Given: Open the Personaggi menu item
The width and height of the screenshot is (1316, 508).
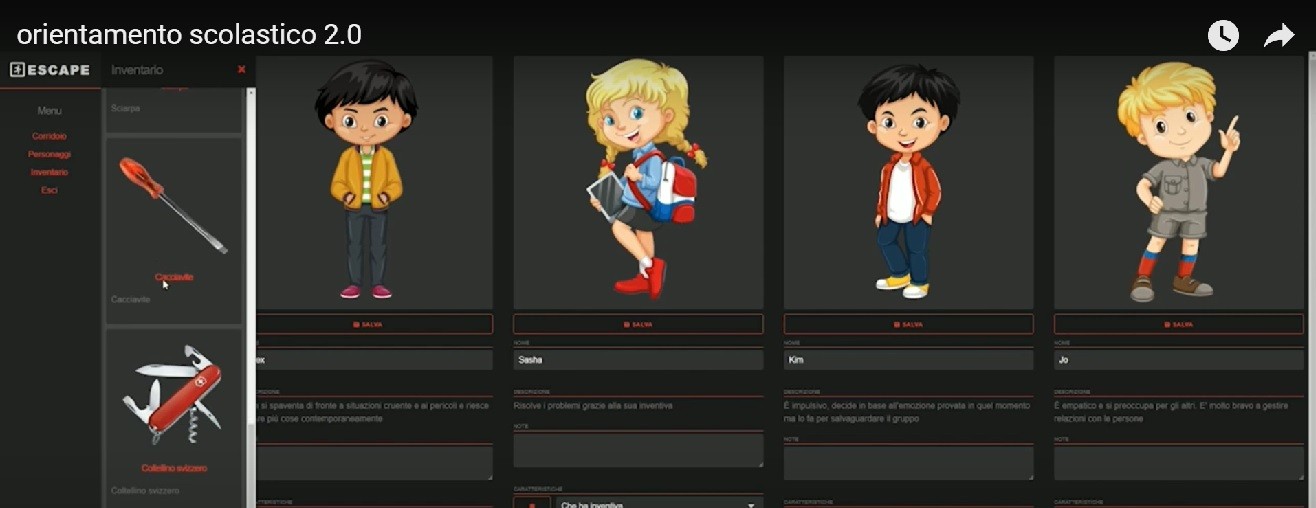Looking at the screenshot, I should [x=49, y=154].
